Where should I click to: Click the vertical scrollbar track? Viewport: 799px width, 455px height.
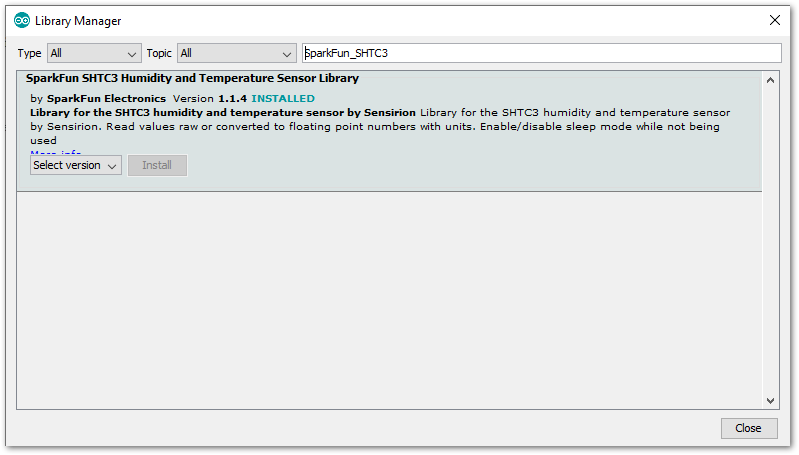(770, 240)
